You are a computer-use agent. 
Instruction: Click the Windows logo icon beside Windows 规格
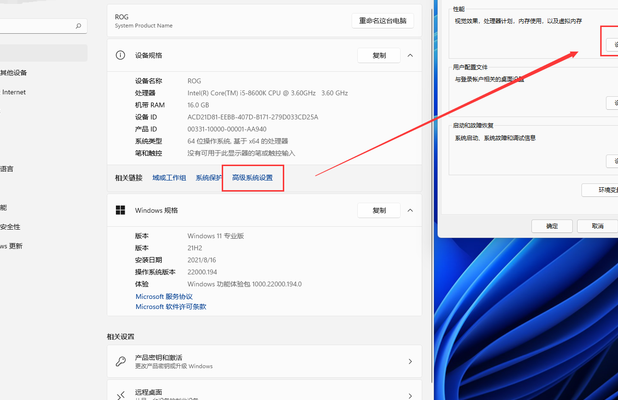pyautogui.click(x=120, y=210)
